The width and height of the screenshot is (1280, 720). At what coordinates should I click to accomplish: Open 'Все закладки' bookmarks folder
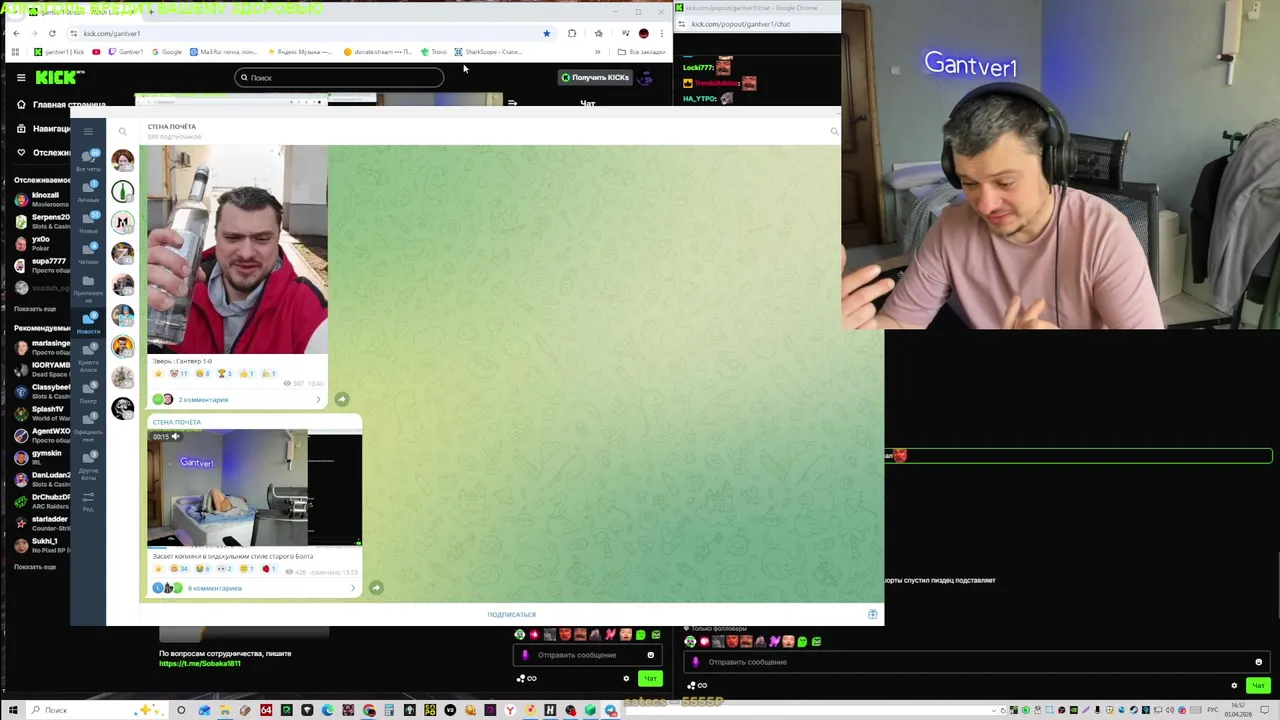(642, 52)
